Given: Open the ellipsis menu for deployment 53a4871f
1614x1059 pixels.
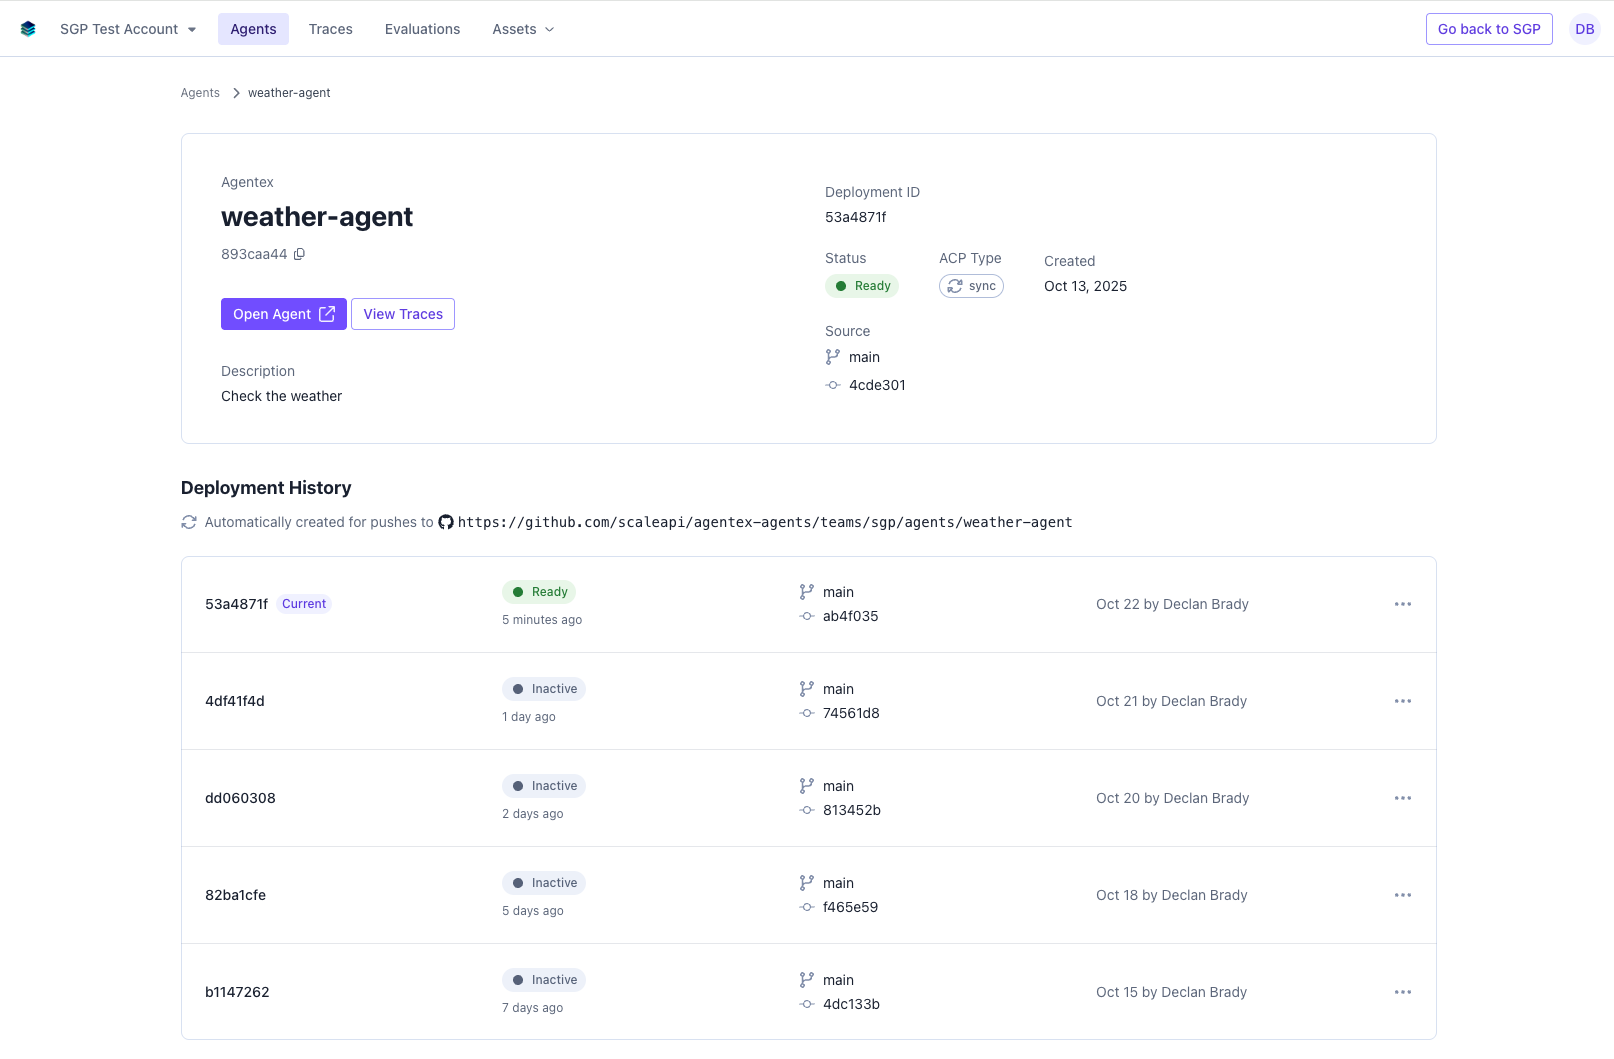Looking at the screenshot, I should coord(1402,603).
